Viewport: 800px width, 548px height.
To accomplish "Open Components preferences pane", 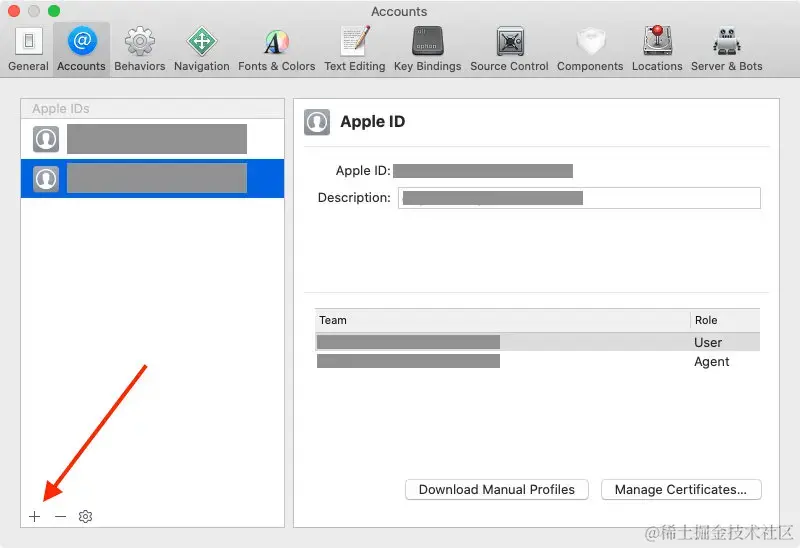I will (590, 49).
